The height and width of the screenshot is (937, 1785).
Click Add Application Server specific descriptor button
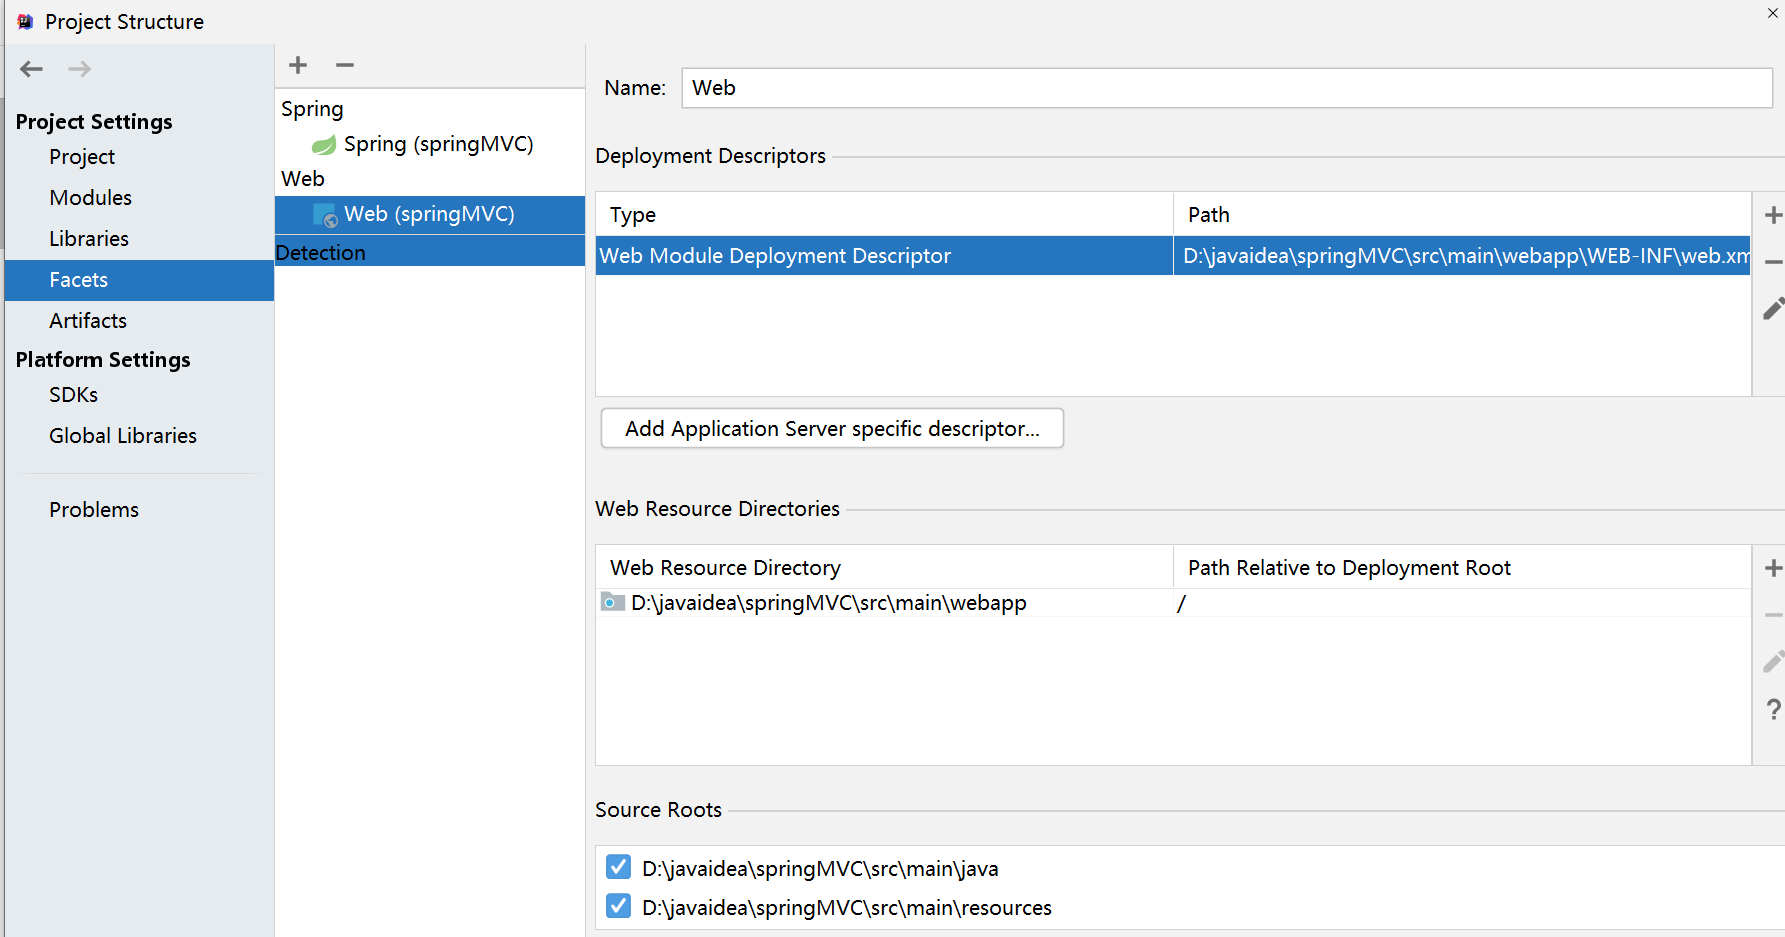[x=832, y=429]
